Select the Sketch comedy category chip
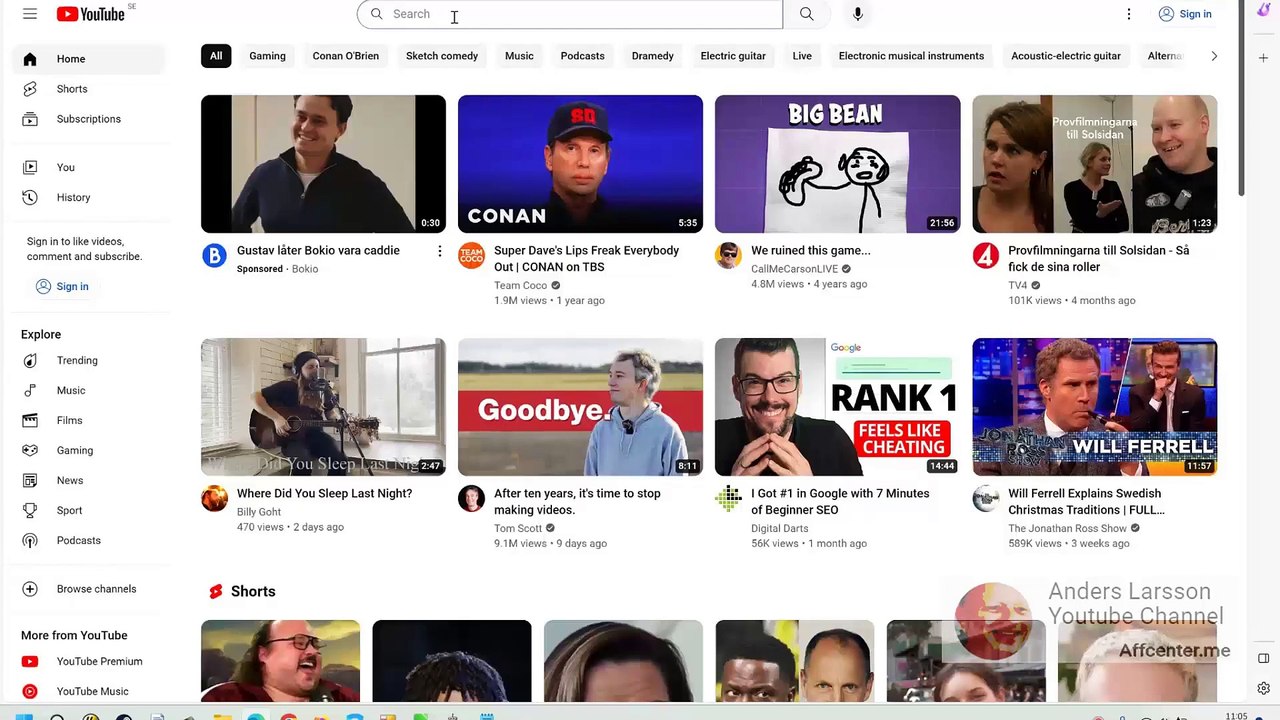The width and height of the screenshot is (1280, 720). [442, 56]
